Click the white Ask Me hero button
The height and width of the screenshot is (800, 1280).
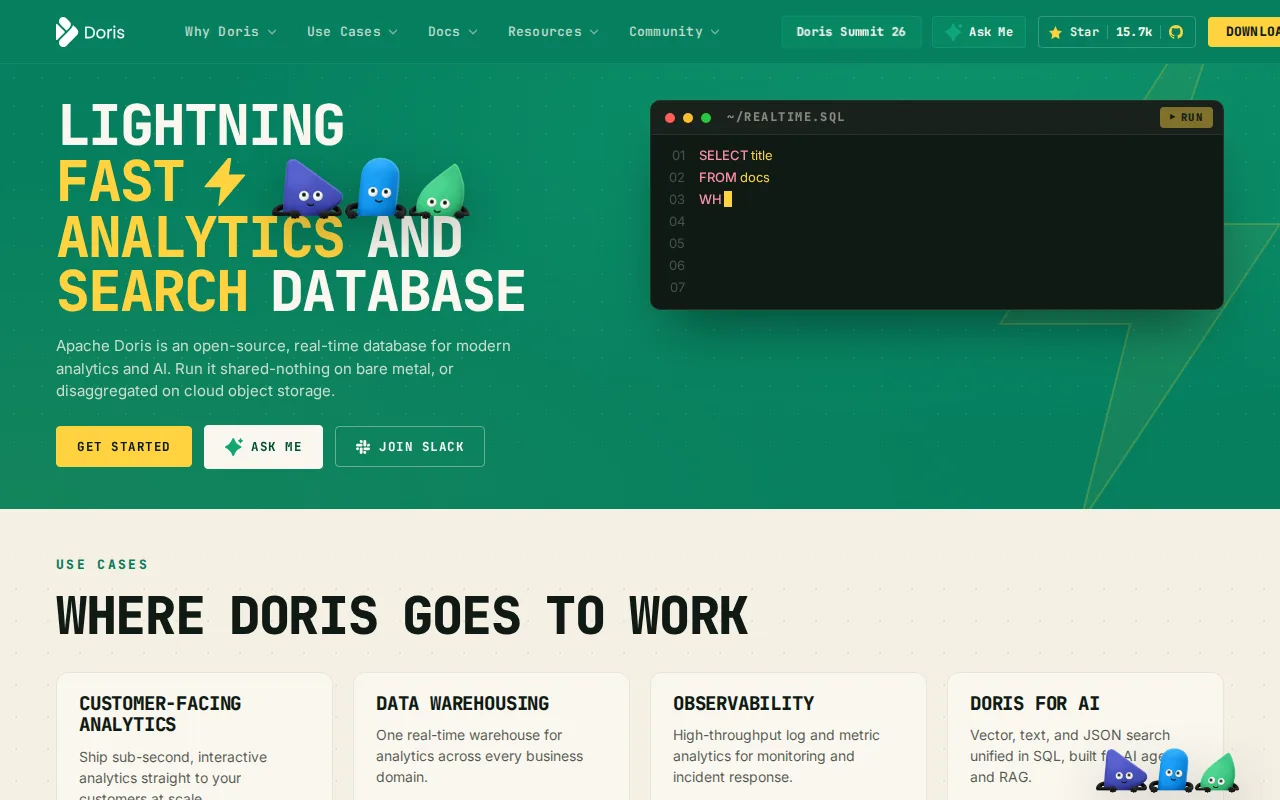tap(263, 447)
